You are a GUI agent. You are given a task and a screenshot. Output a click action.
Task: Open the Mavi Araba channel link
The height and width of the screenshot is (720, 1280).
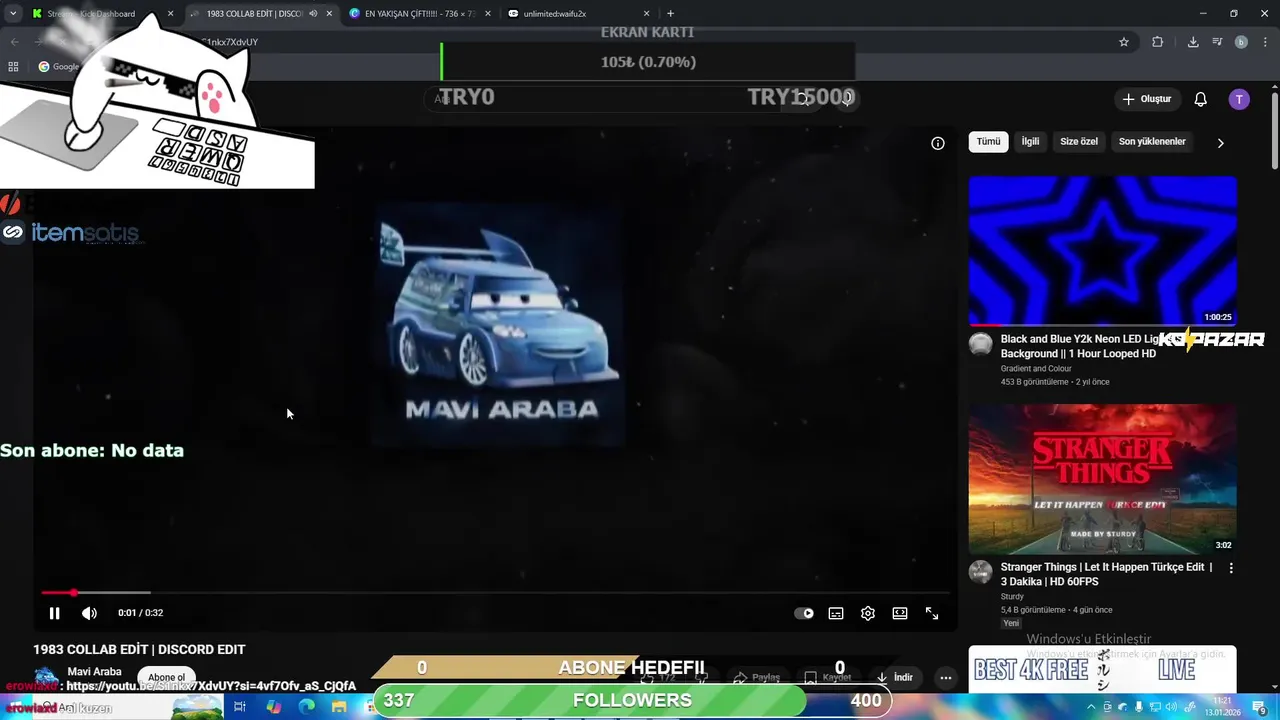94,672
